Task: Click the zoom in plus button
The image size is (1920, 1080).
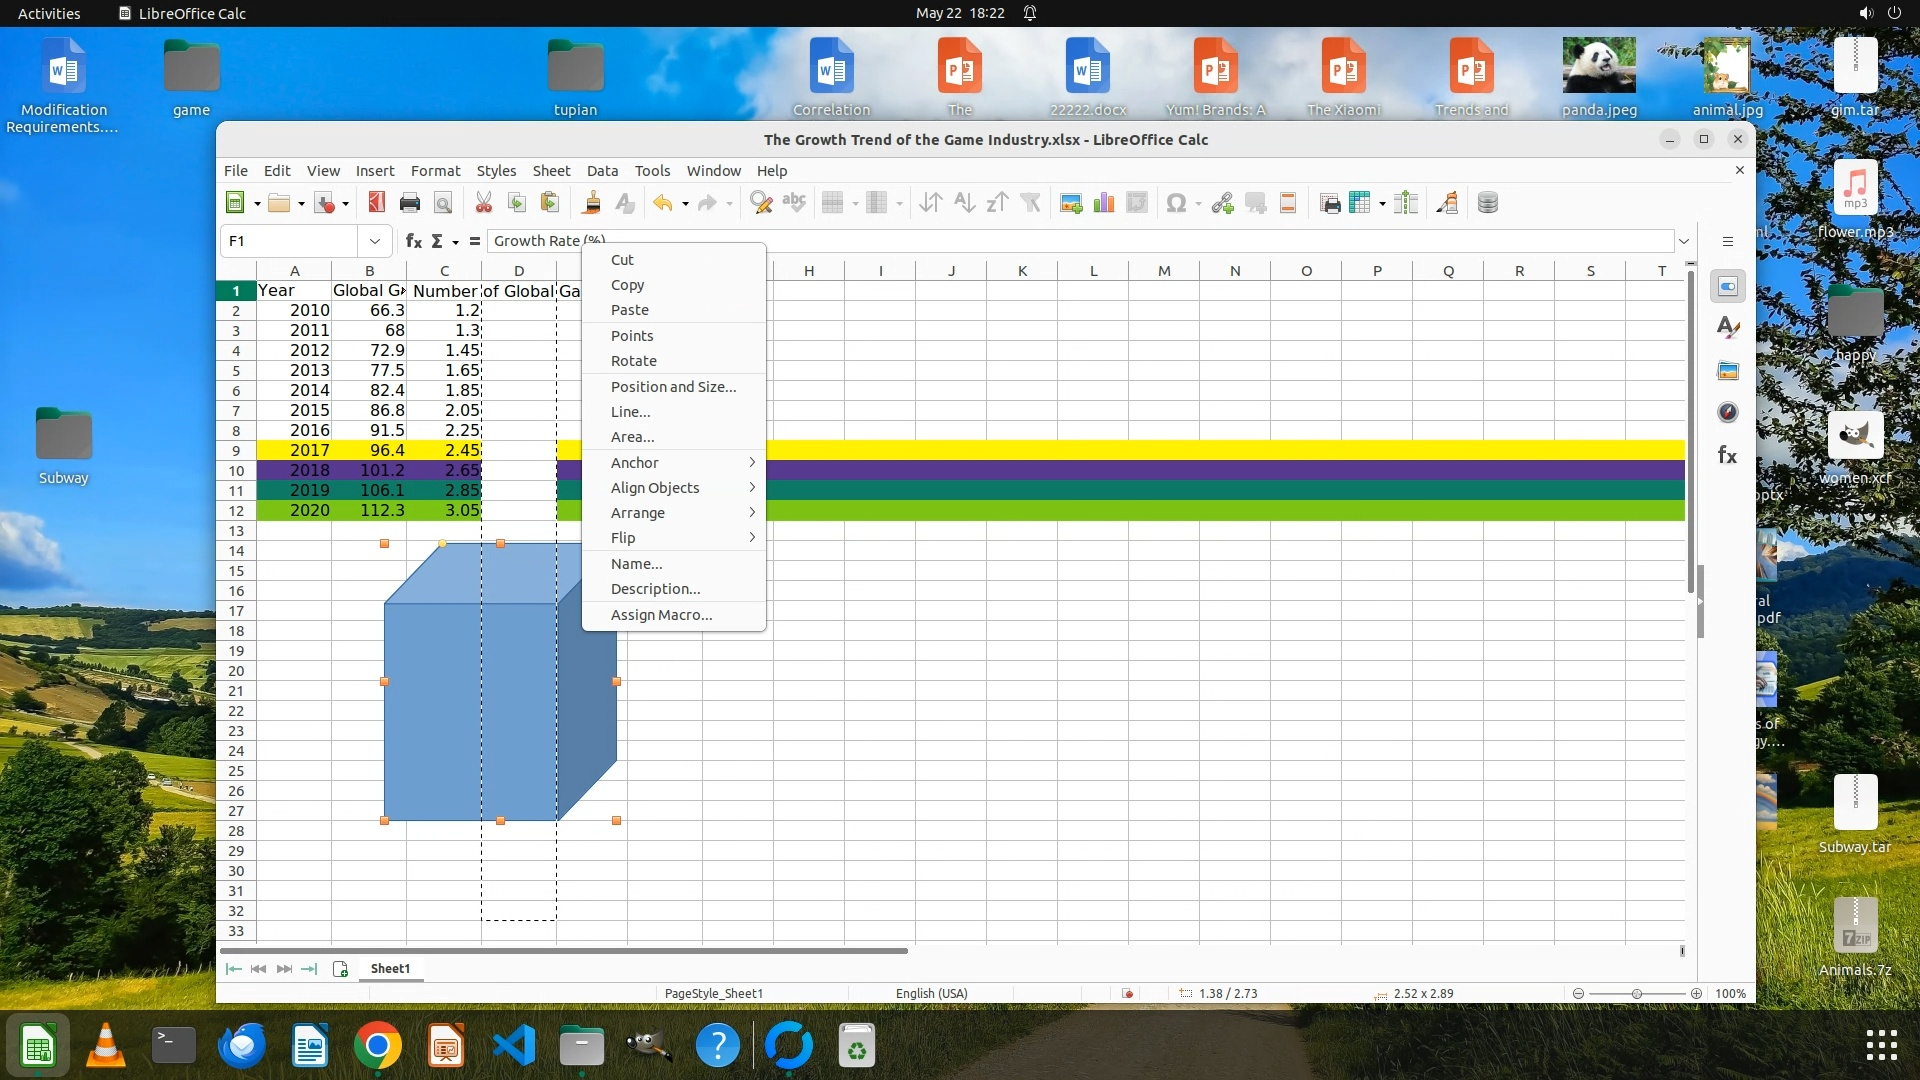Action: 1696,994
